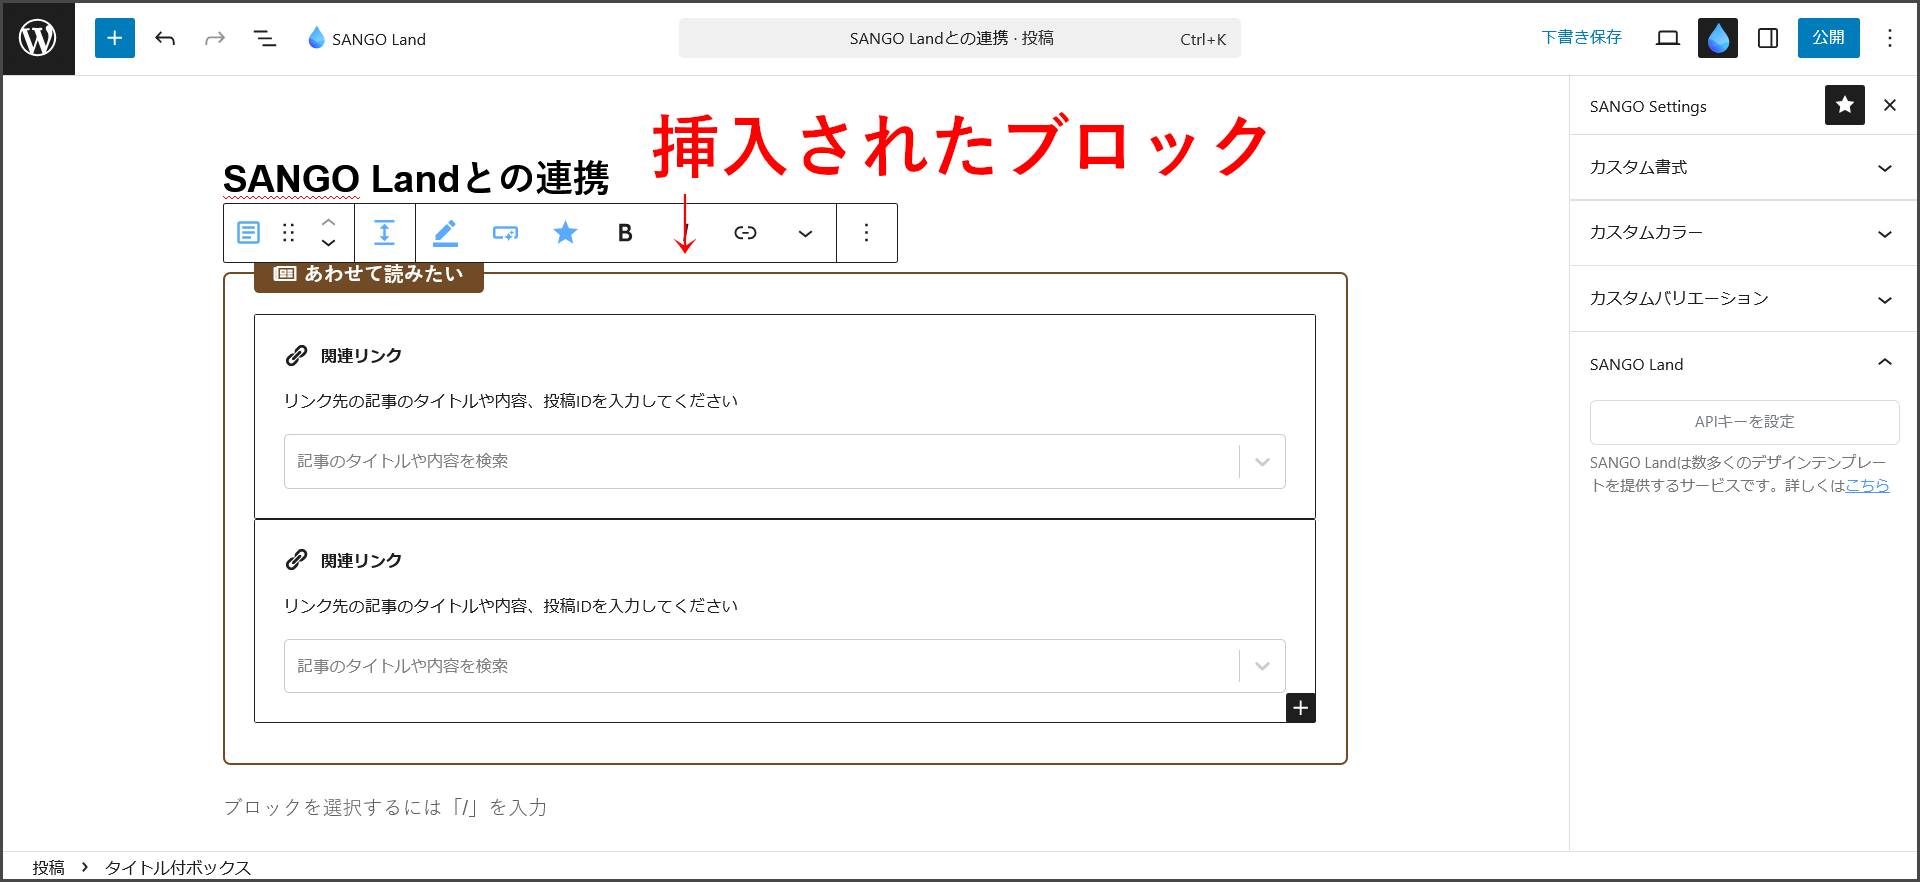Expand the カスタム書式 panel
The width and height of the screenshot is (1920, 882).
[x=1743, y=167]
